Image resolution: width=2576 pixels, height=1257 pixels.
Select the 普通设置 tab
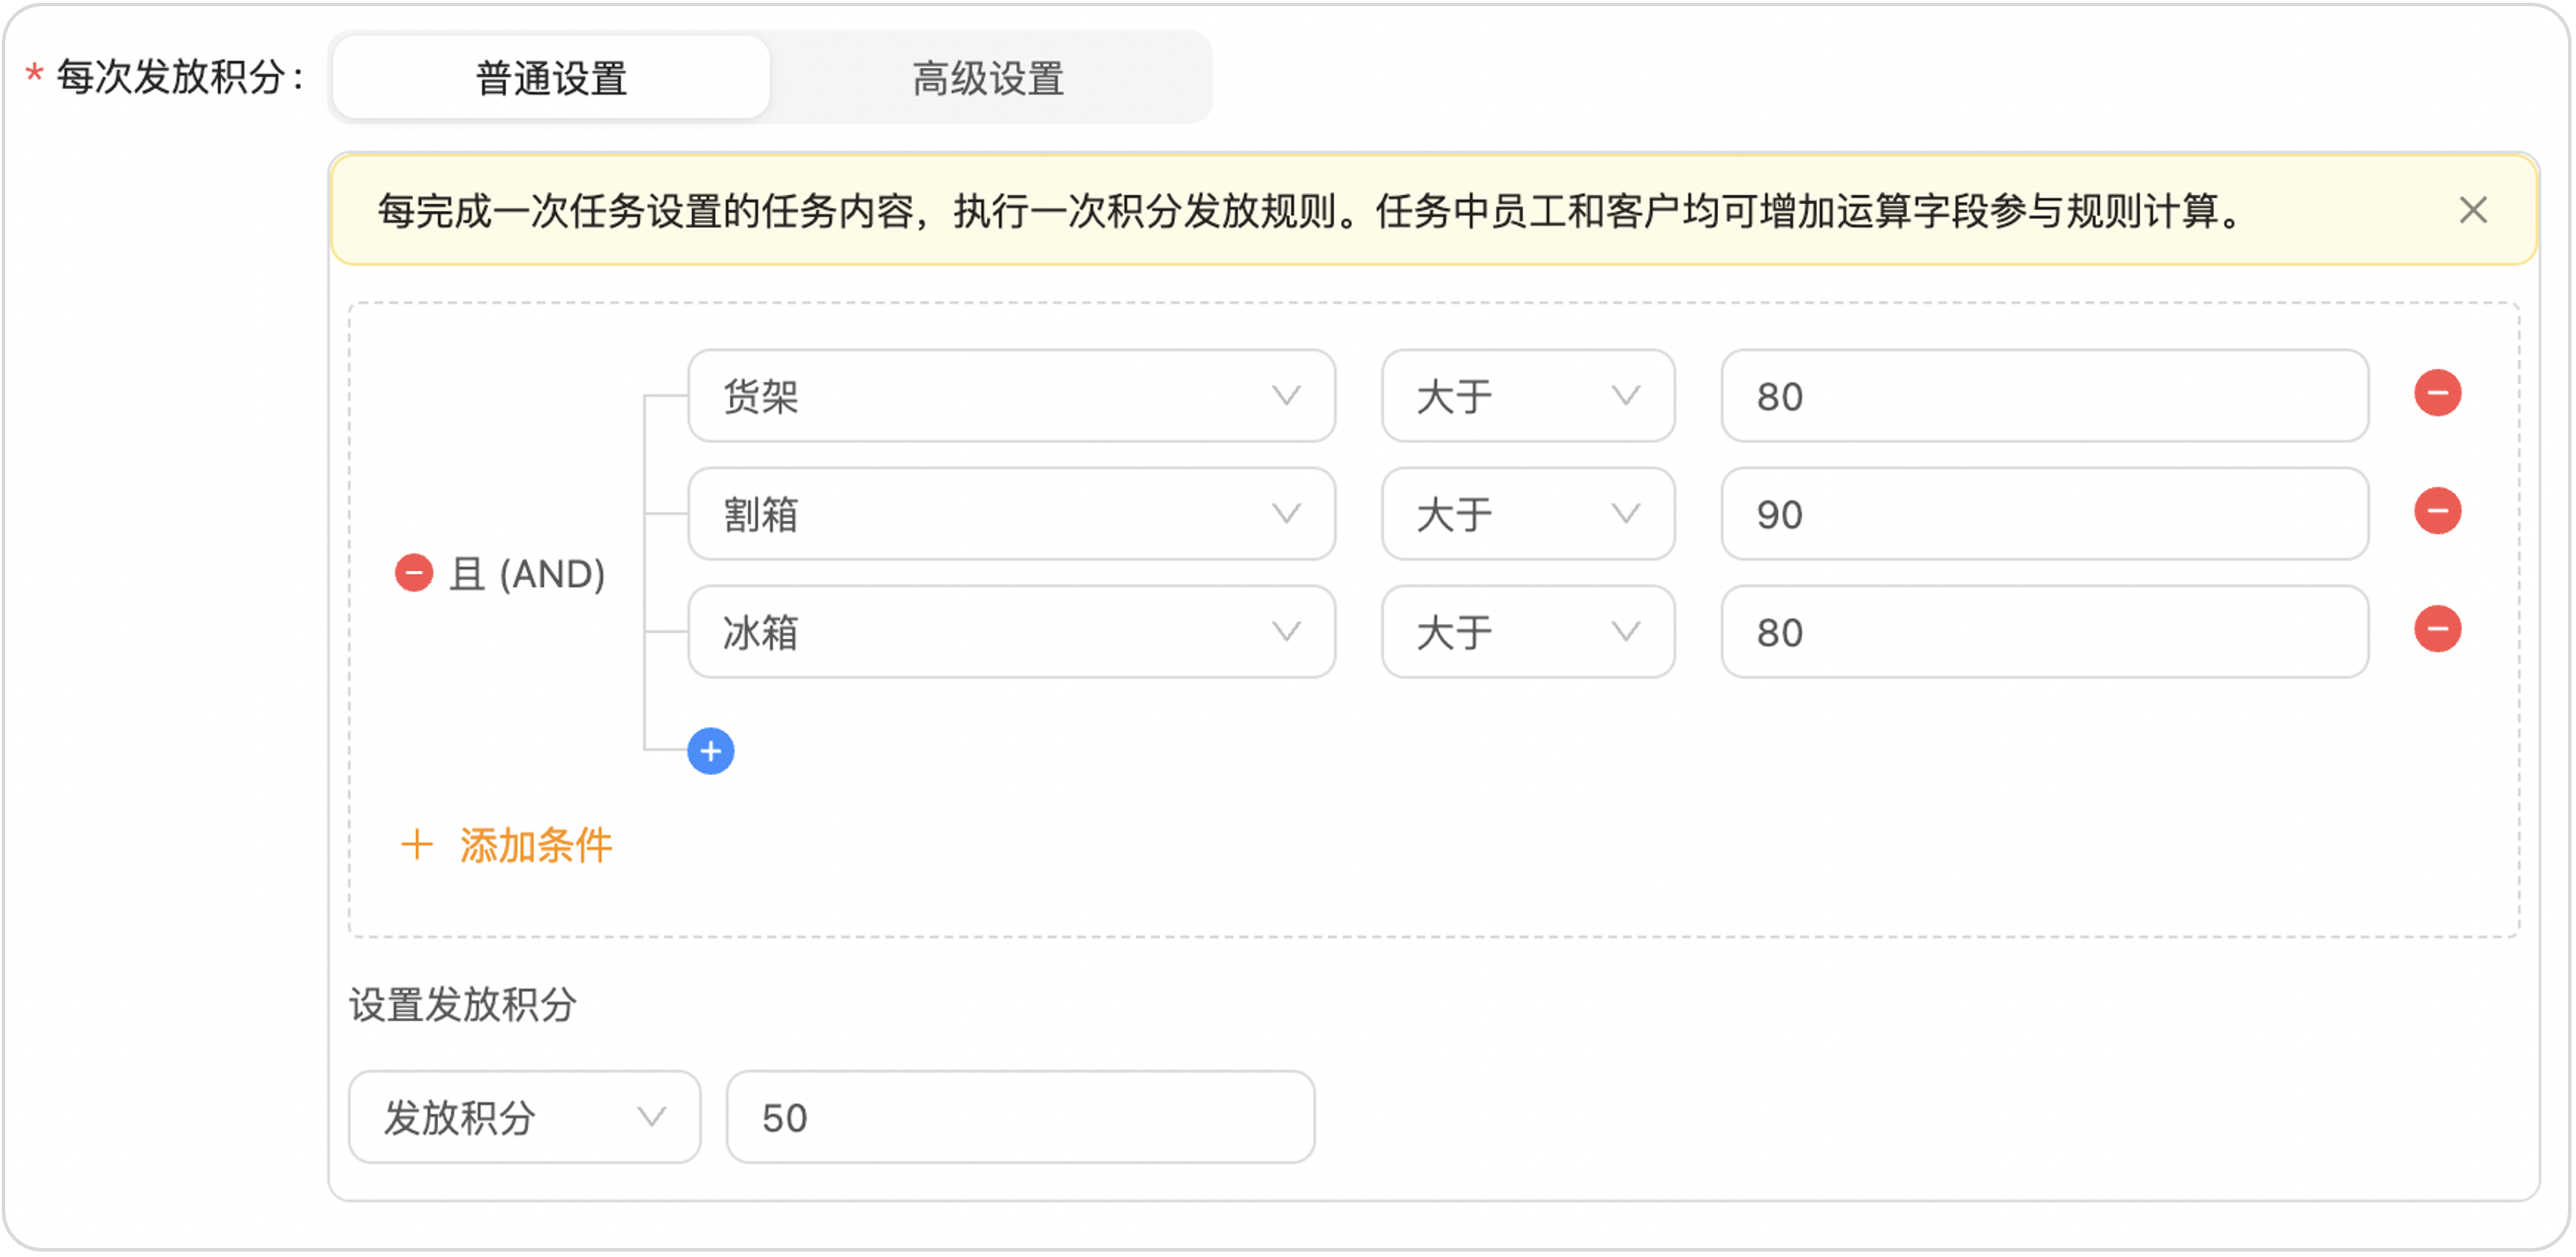point(551,78)
